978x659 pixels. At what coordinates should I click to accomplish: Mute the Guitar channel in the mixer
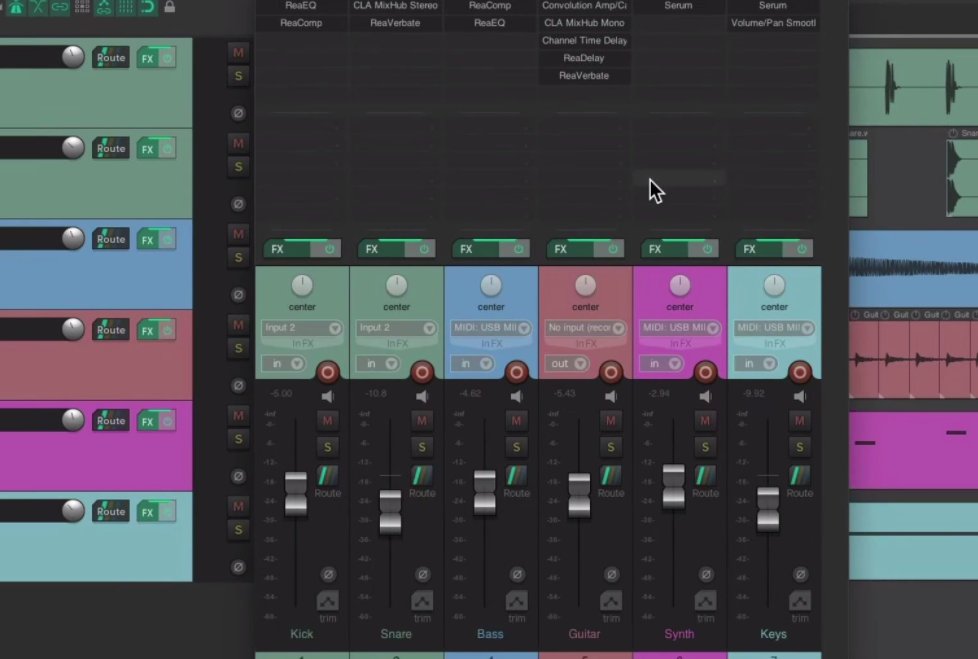click(x=611, y=421)
